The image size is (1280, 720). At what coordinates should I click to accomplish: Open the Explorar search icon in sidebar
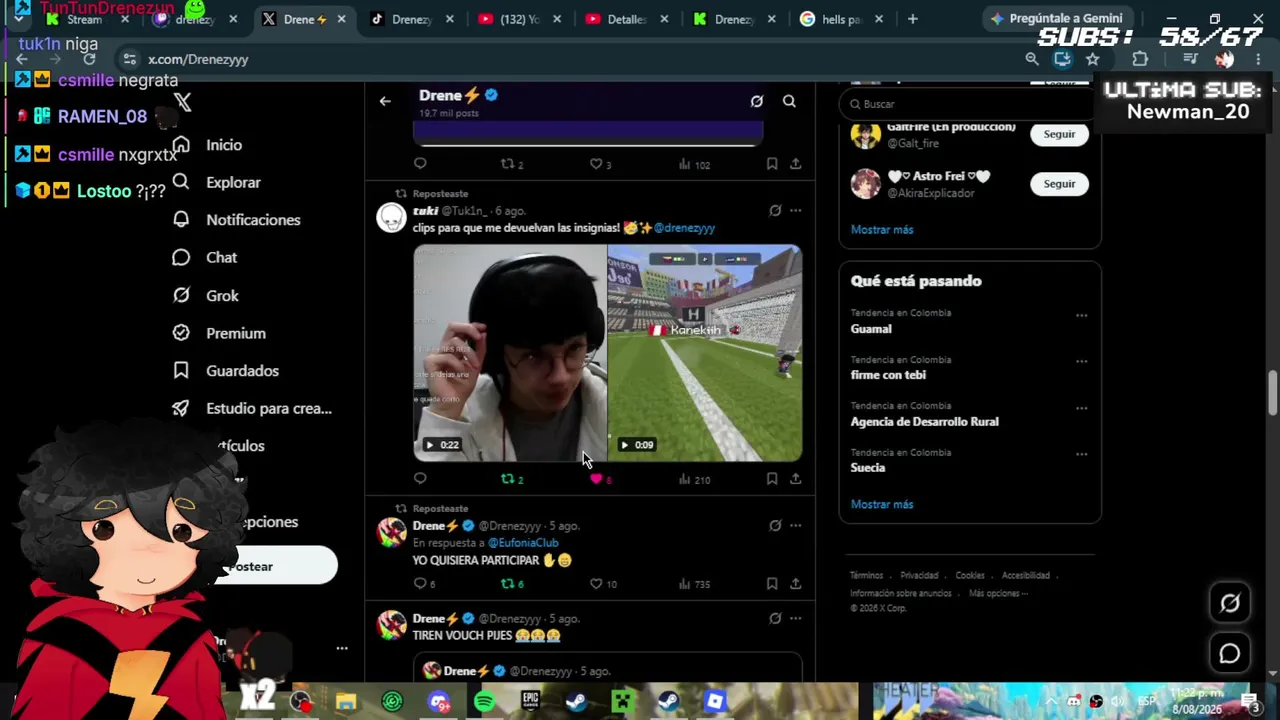[x=181, y=182]
